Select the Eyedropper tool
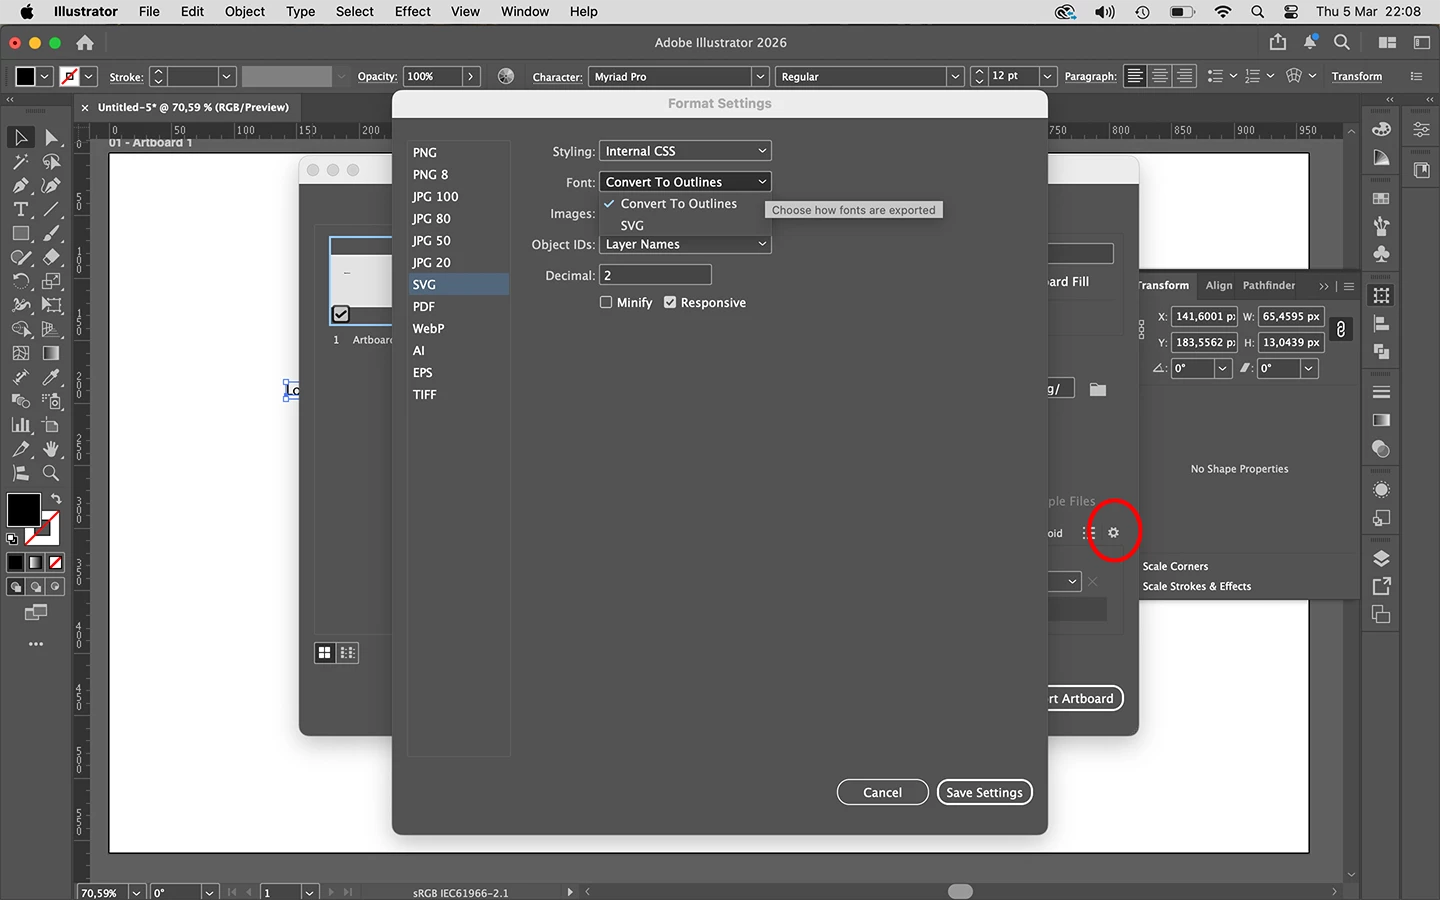This screenshot has height=900, width=1440. click(52, 377)
